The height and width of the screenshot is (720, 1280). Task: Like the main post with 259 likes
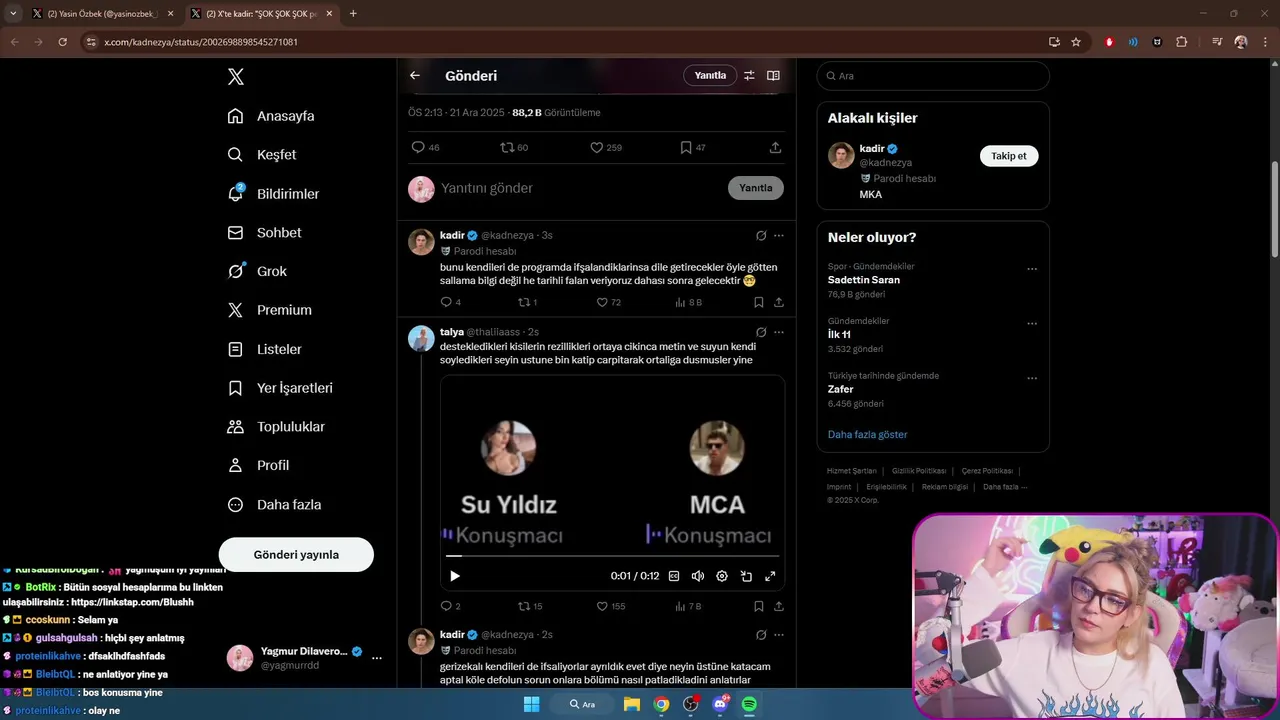[606, 147]
